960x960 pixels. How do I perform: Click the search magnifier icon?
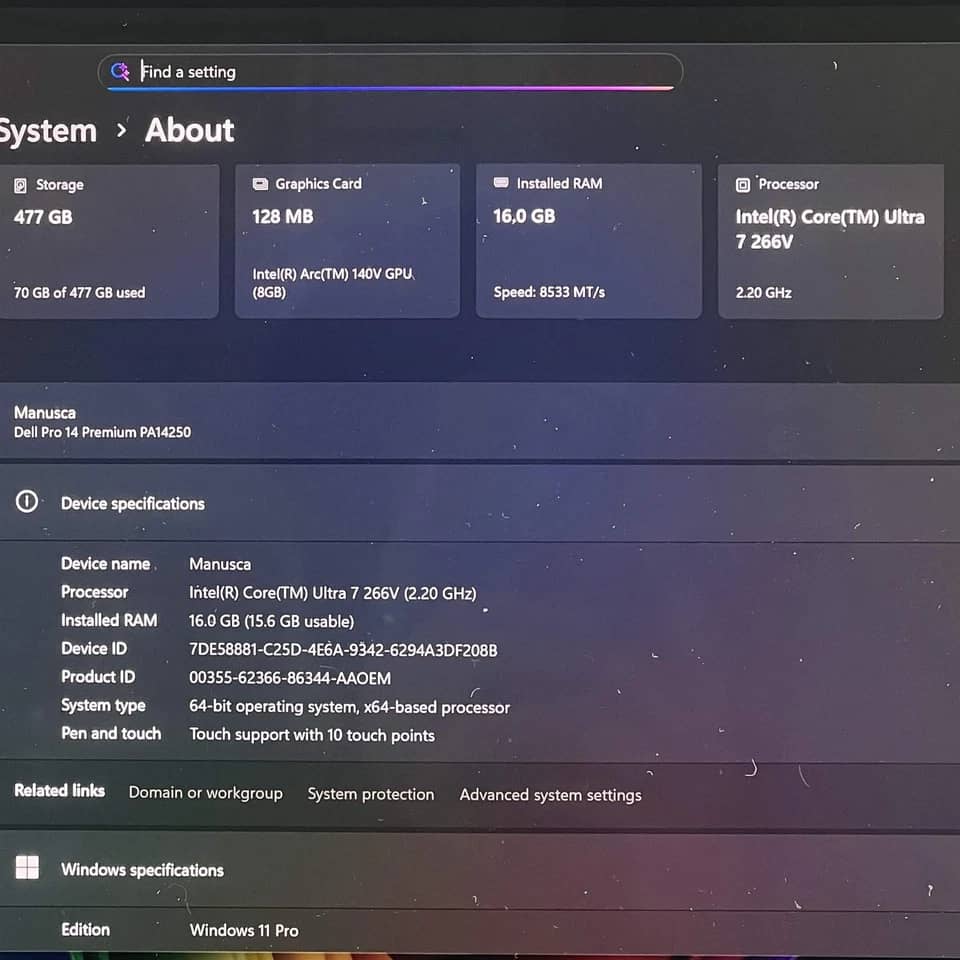tap(120, 72)
